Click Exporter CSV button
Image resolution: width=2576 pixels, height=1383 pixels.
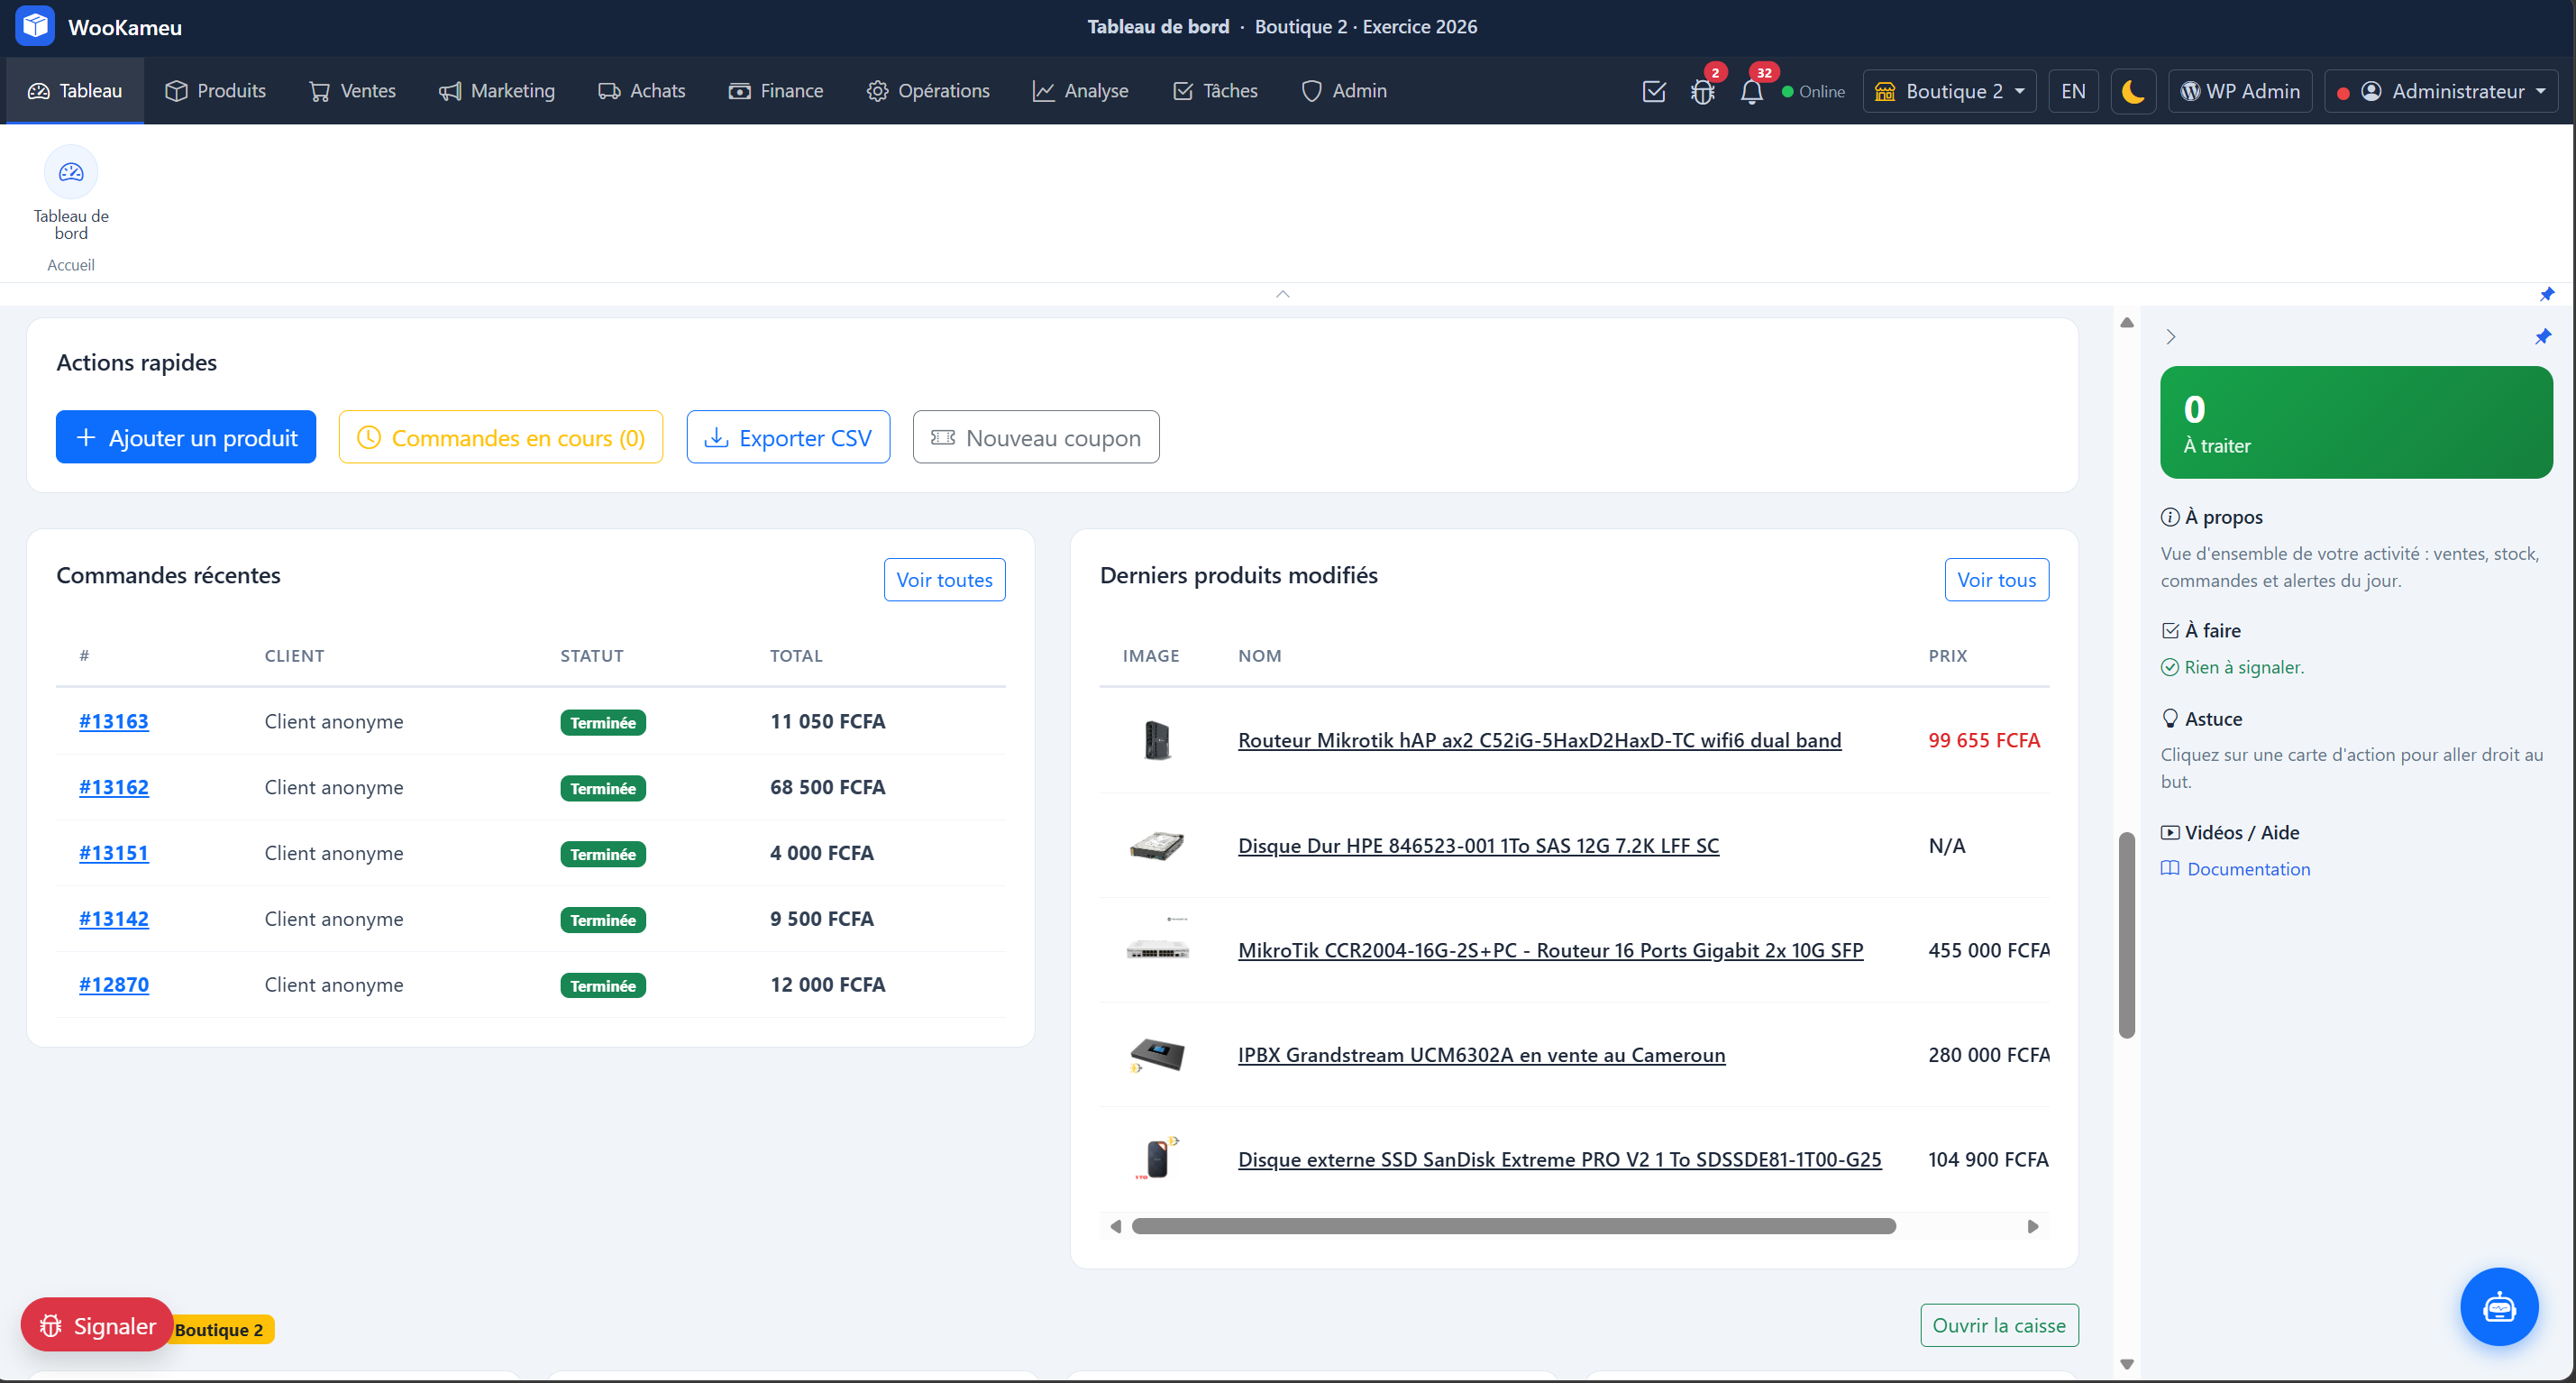788,437
